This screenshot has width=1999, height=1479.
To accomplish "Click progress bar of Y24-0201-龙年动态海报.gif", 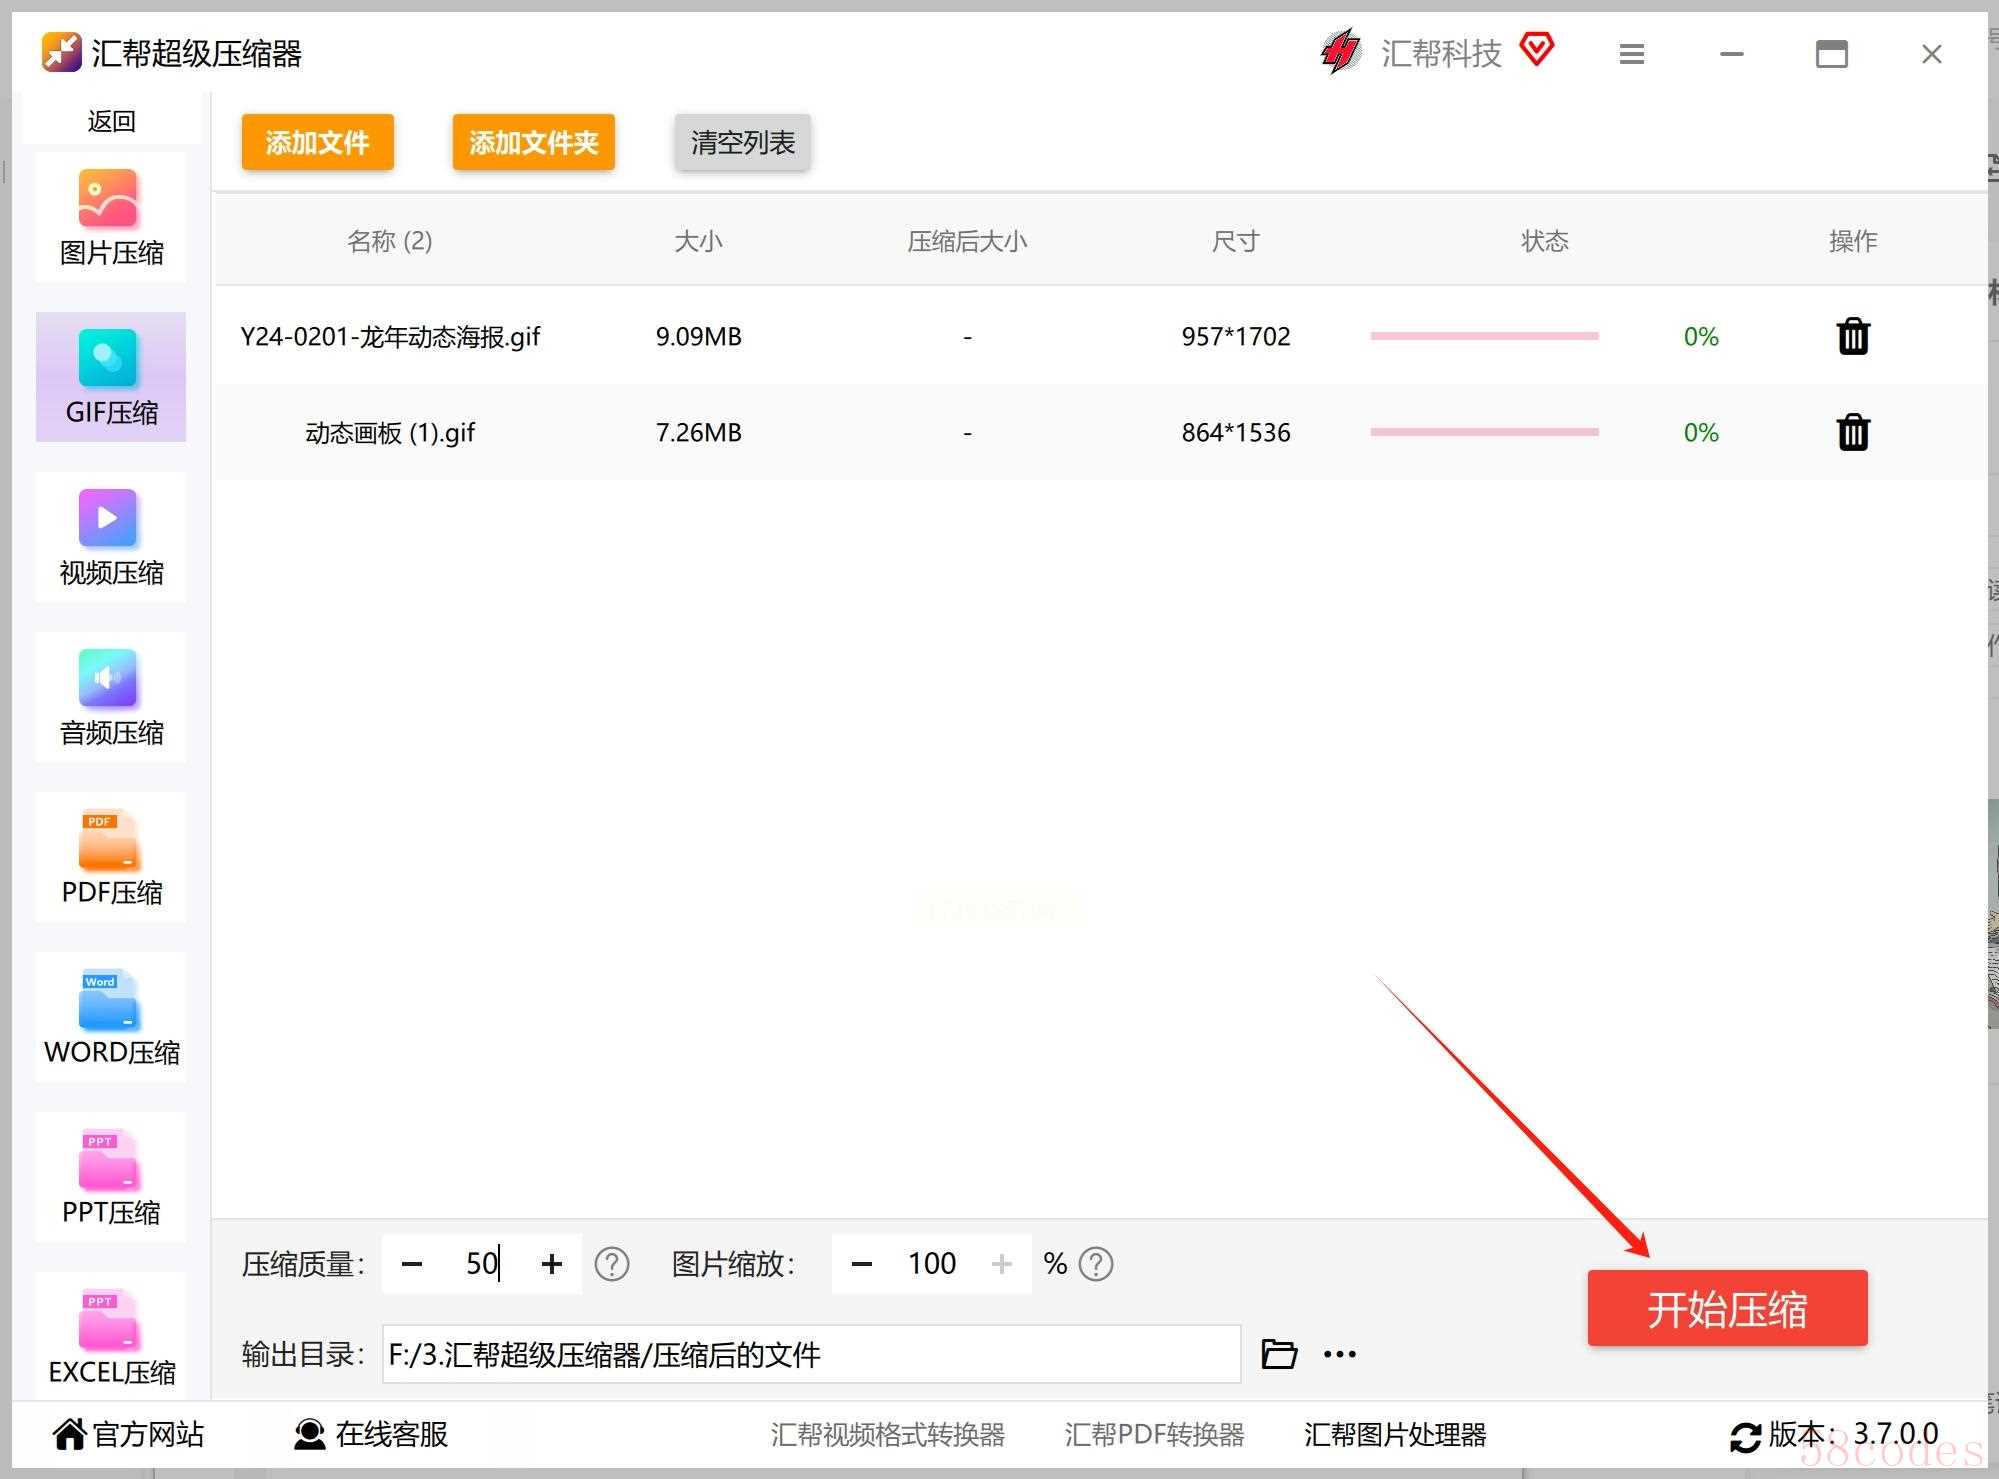I will click(1485, 336).
